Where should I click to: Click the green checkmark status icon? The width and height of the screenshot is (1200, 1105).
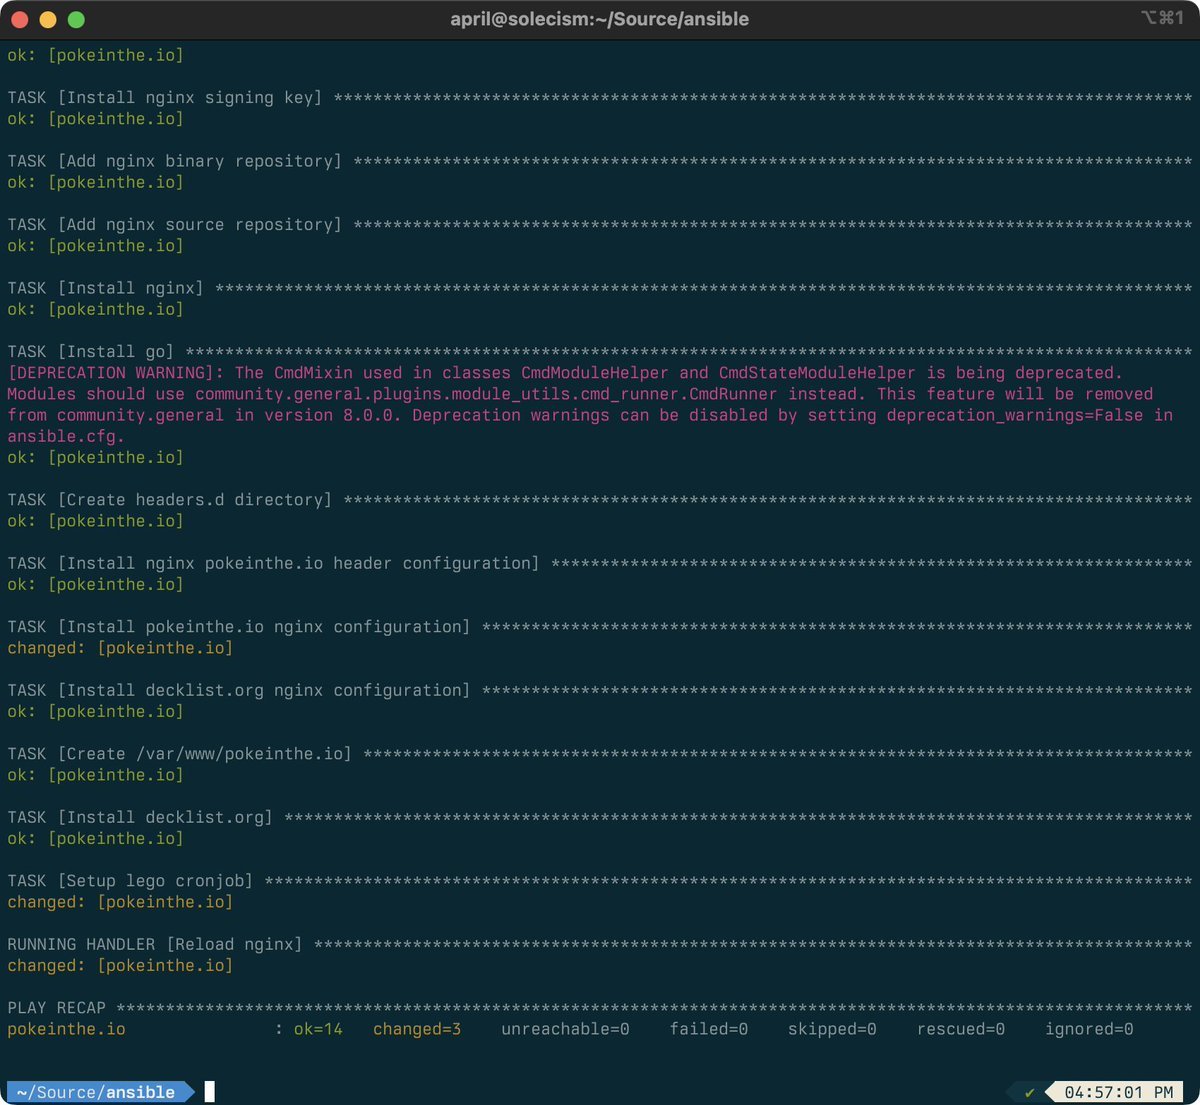pyautogui.click(x=1029, y=1091)
